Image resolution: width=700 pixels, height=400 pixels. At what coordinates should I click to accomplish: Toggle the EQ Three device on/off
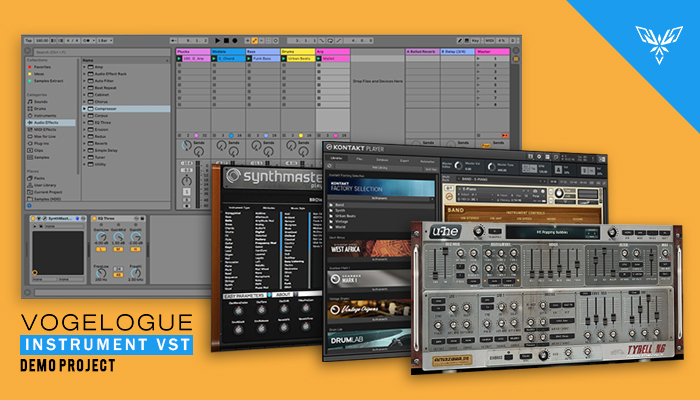click(94, 219)
